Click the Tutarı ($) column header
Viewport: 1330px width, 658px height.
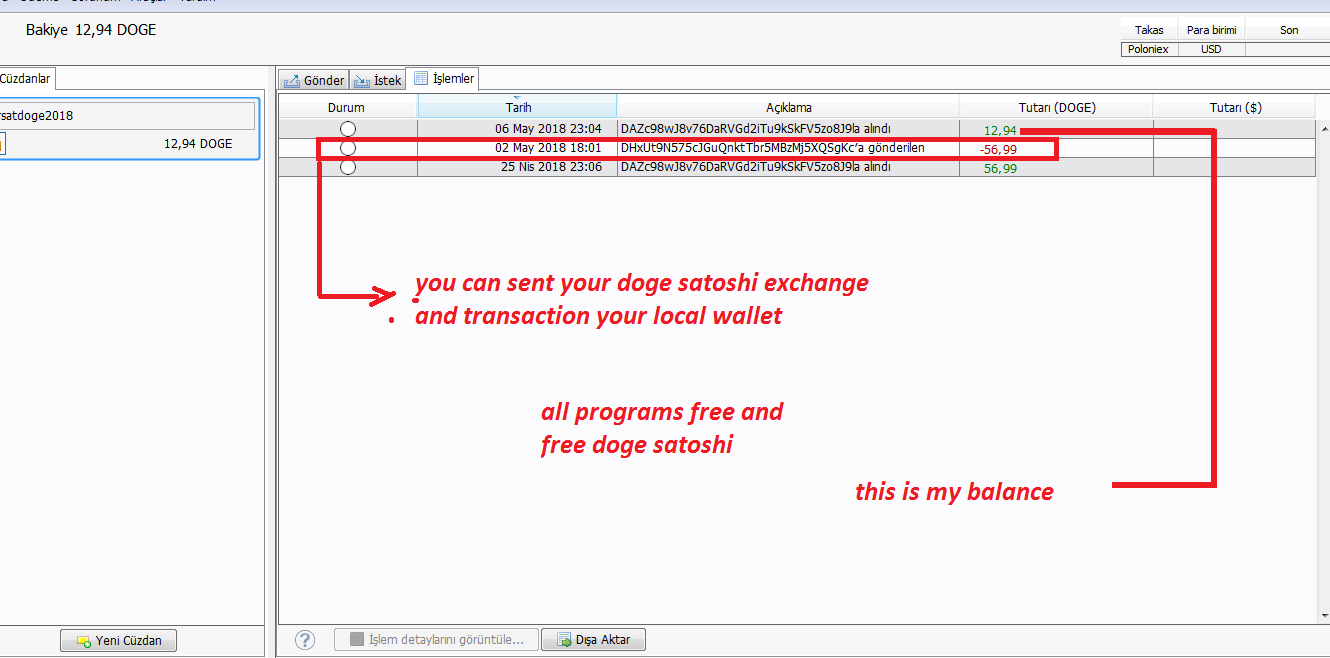click(x=1235, y=107)
